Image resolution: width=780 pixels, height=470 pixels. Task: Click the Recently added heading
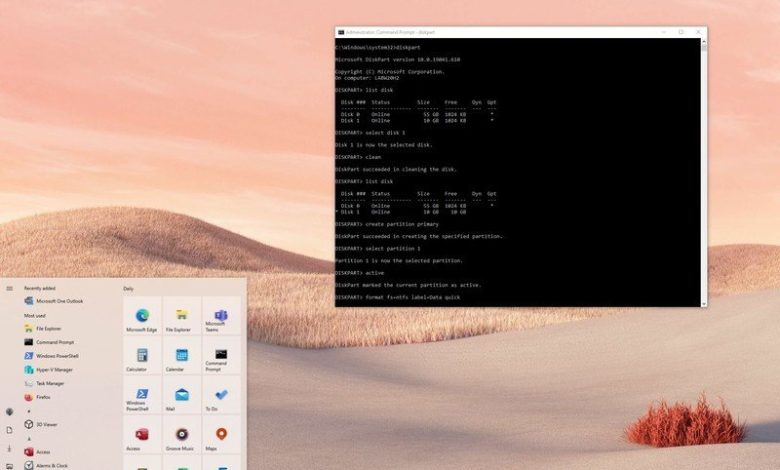pyautogui.click(x=40, y=288)
